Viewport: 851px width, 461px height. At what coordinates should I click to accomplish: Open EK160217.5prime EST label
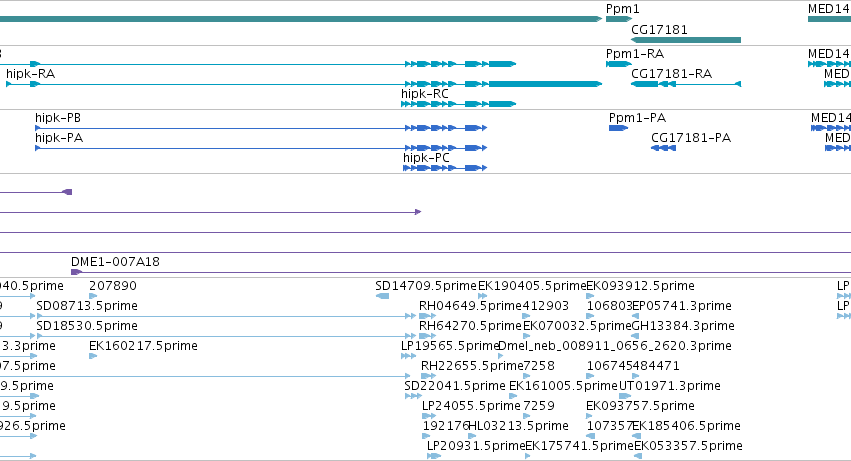tap(143, 346)
